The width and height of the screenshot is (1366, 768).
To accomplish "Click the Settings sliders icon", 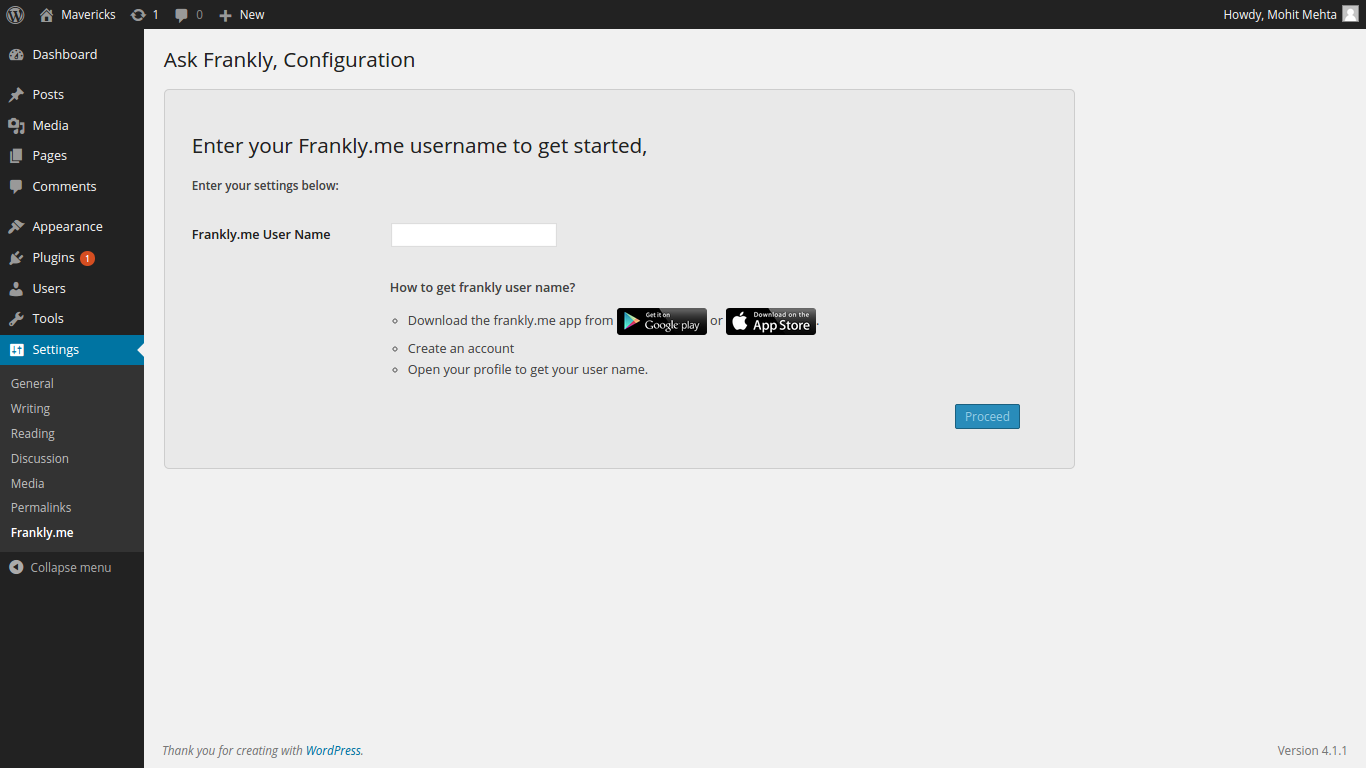I will pyautogui.click(x=16, y=350).
